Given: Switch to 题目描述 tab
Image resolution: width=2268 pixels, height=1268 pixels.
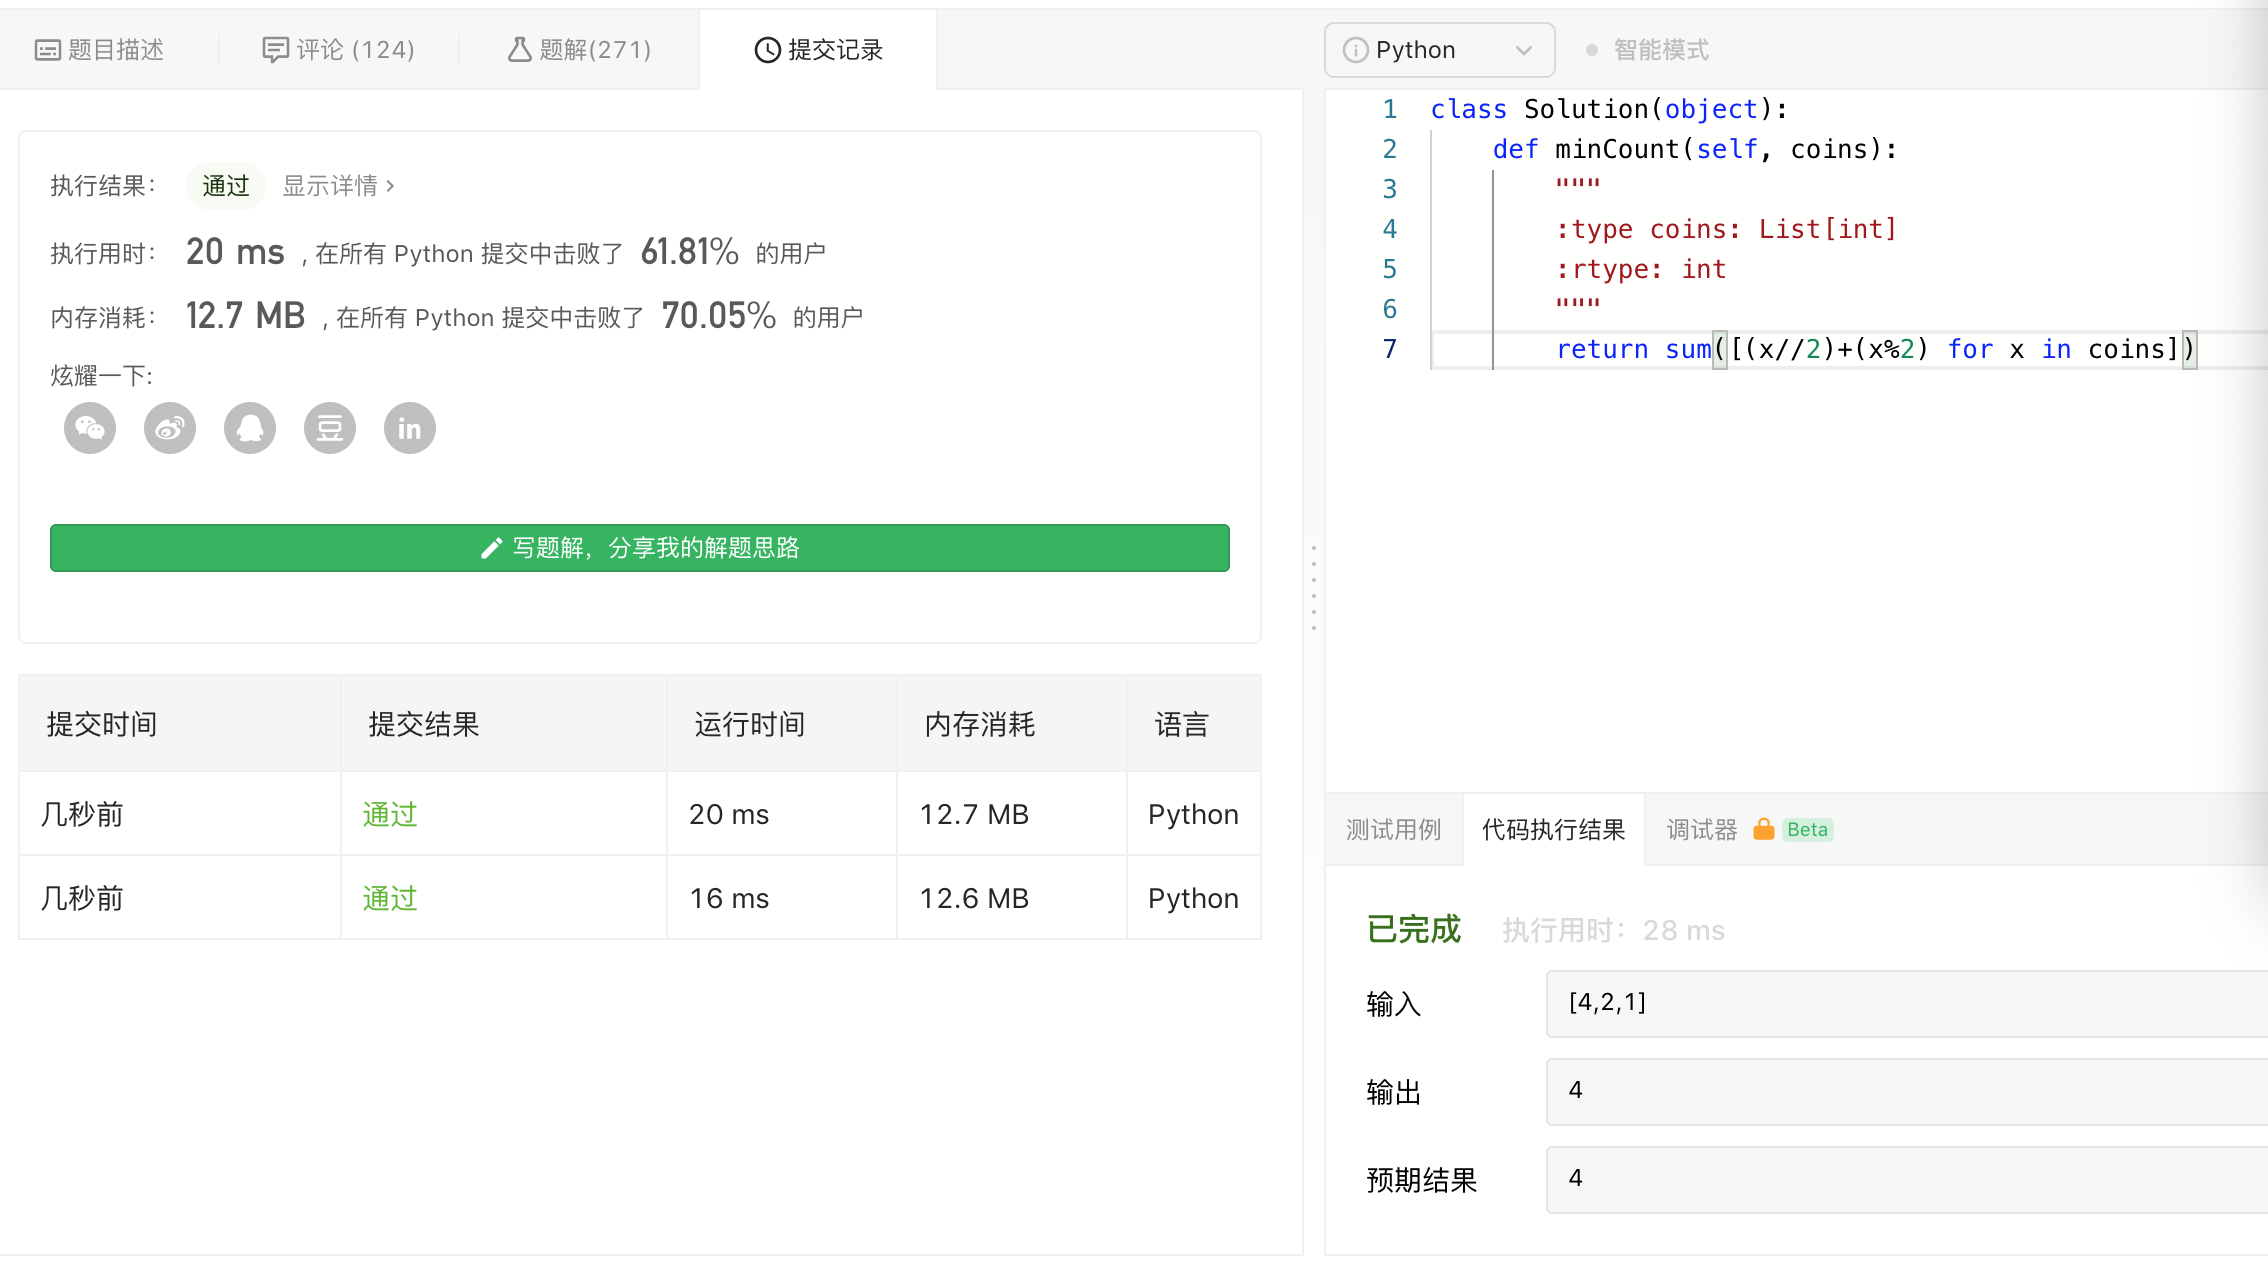Looking at the screenshot, I should [x=99, y=50].
